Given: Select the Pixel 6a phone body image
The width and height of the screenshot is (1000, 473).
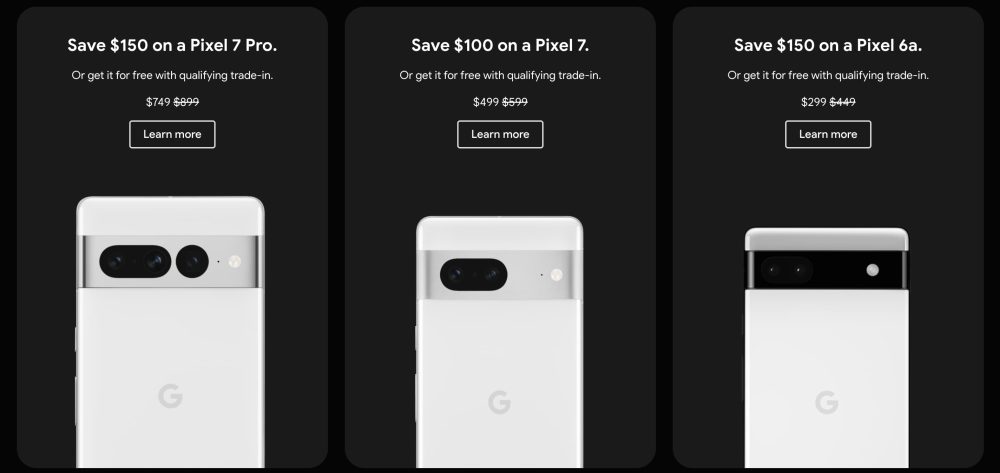Looking at the screenshot, I should 827,347.
